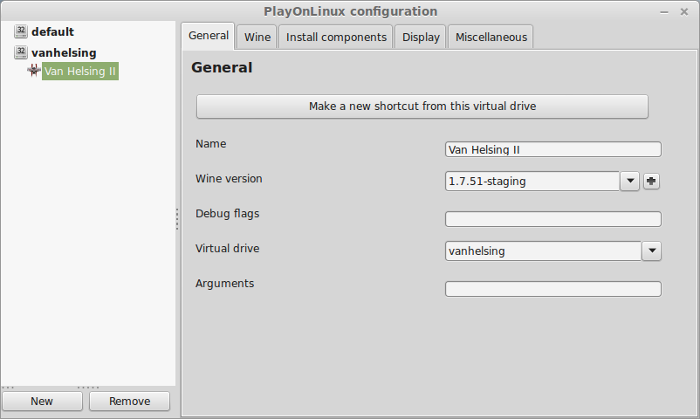This screenshot has width=700, height=419.
Task: Focus the Arguments input field
Action: 553,289
